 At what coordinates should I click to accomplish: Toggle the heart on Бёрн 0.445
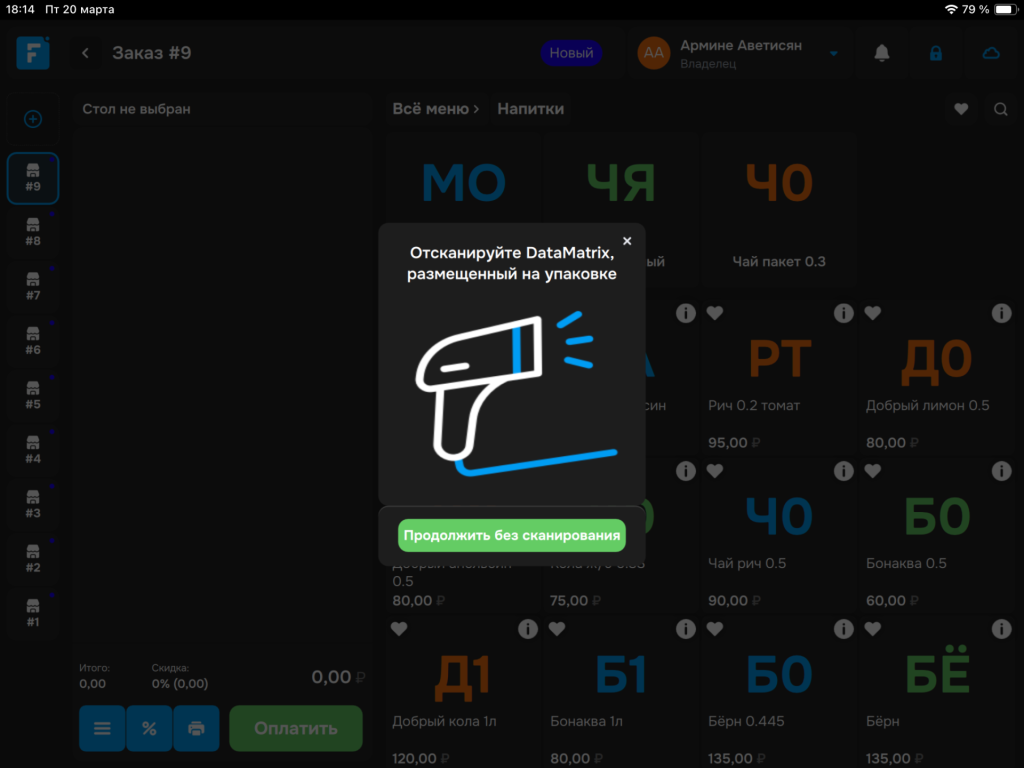pyautogui.click(x=714, y=629)
